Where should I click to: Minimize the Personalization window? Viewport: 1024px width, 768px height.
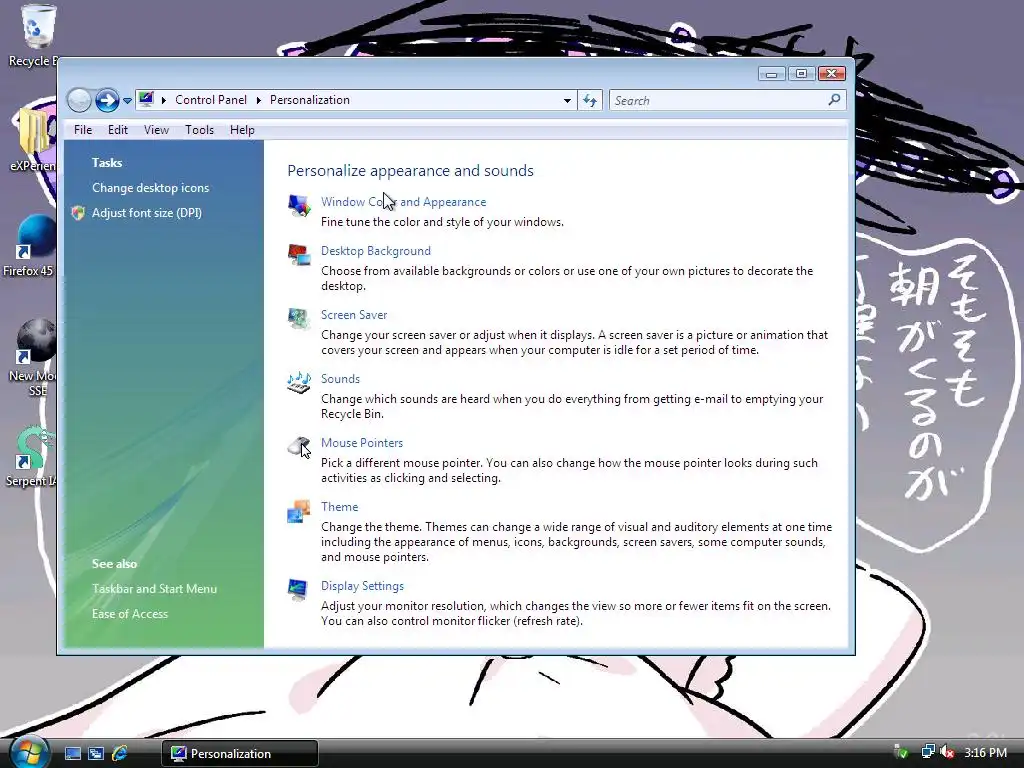point(771,74)
